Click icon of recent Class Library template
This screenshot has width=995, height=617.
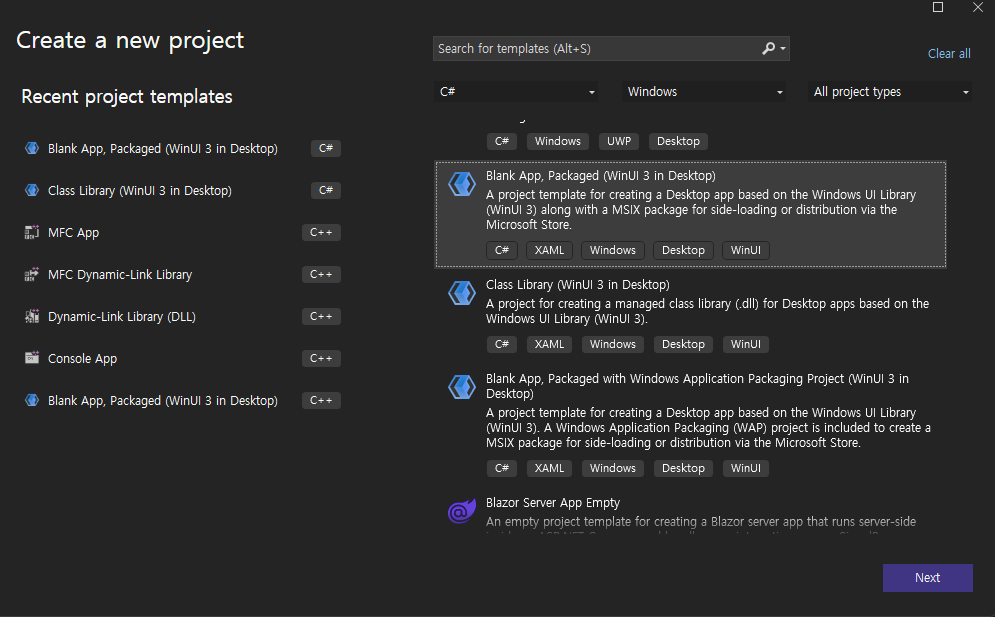click(x=32, y=190)
